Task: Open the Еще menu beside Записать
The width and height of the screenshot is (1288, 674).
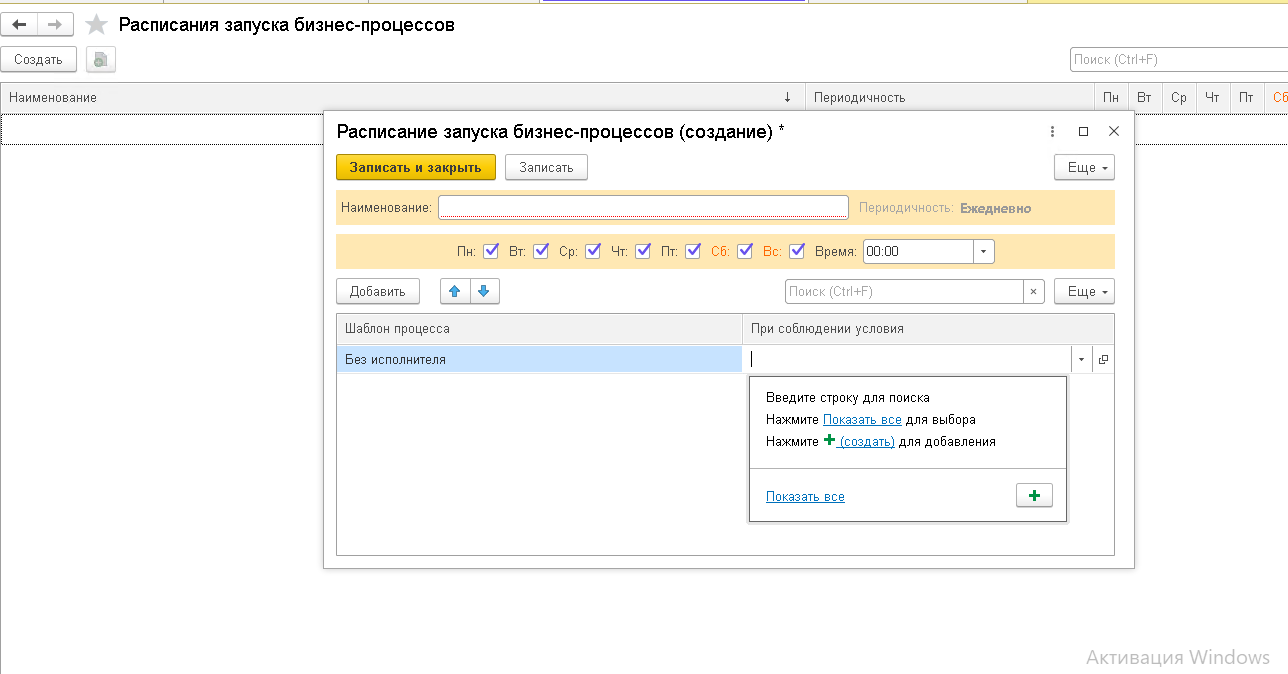Action: tap(1084, 167)
